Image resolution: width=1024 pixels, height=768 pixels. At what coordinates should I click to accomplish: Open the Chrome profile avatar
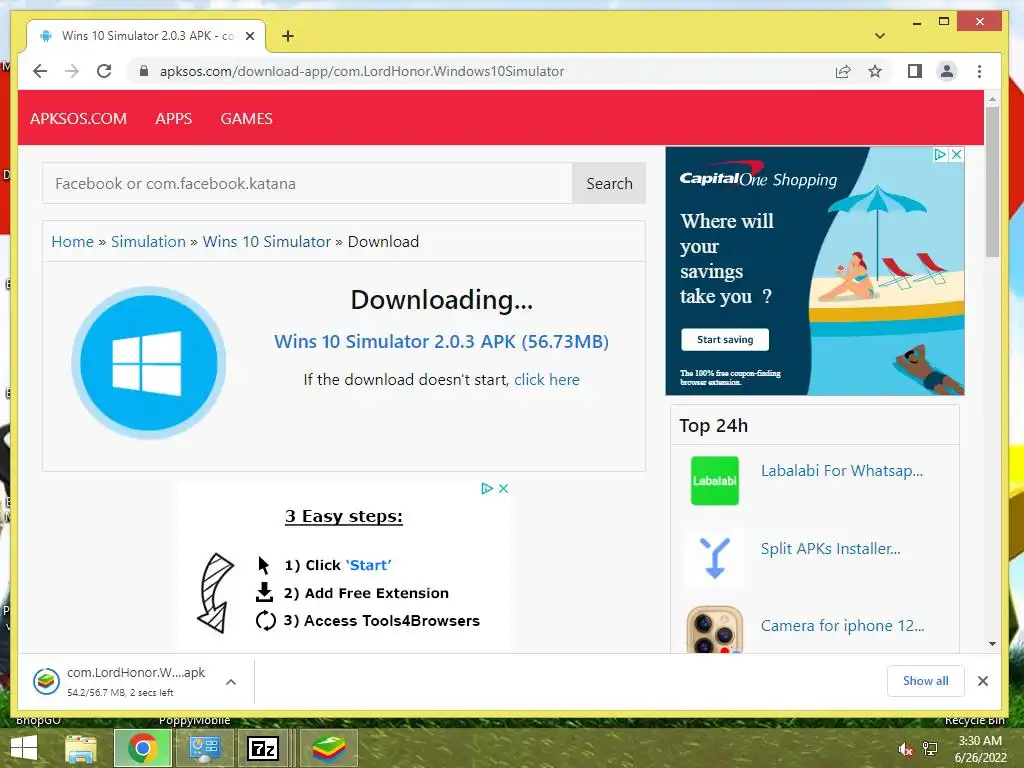[947, 71]
